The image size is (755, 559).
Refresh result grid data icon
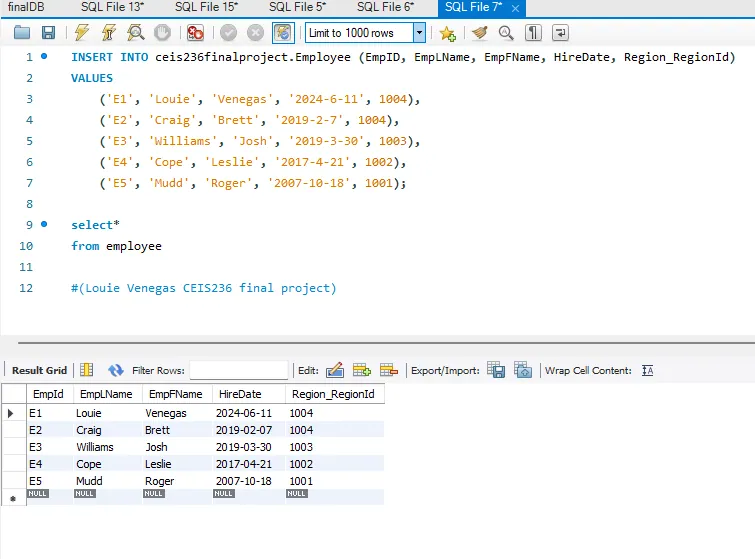116,370
